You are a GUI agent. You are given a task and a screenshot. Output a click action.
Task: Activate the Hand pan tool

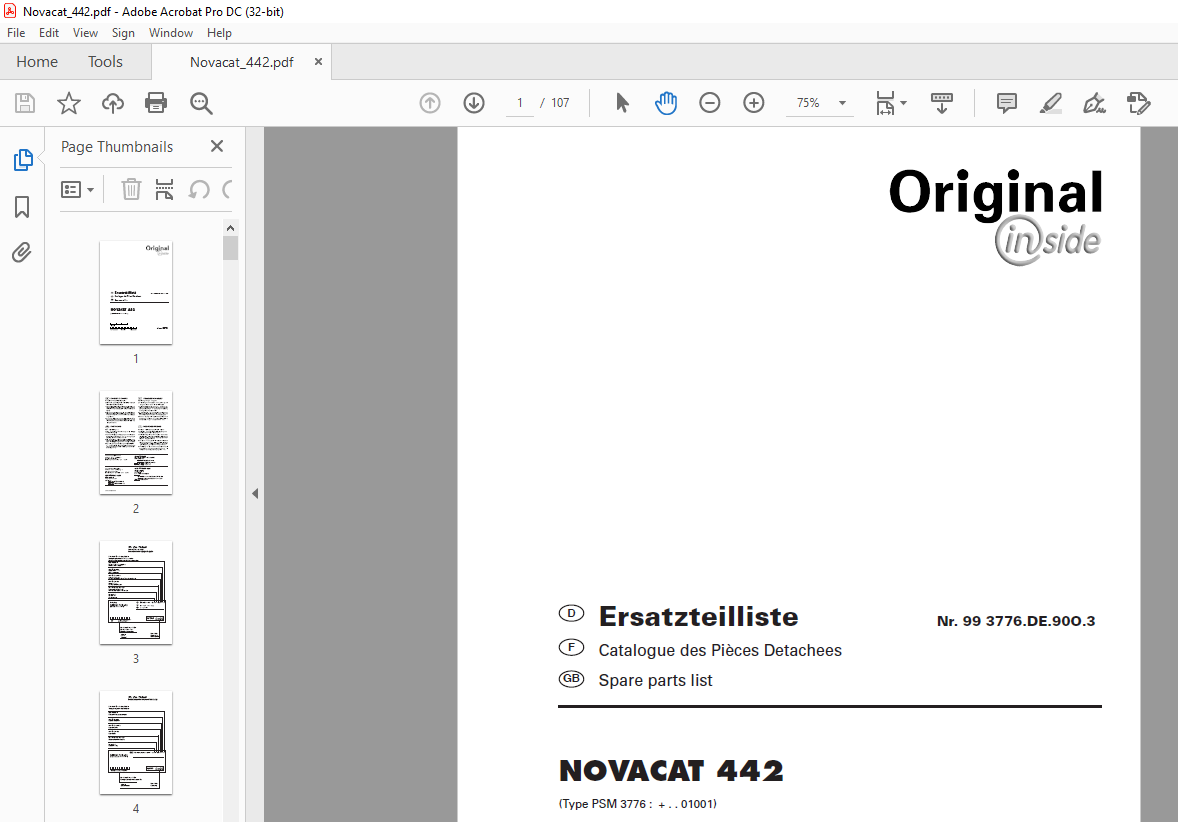pyautogui.click(x=666, y=103)
